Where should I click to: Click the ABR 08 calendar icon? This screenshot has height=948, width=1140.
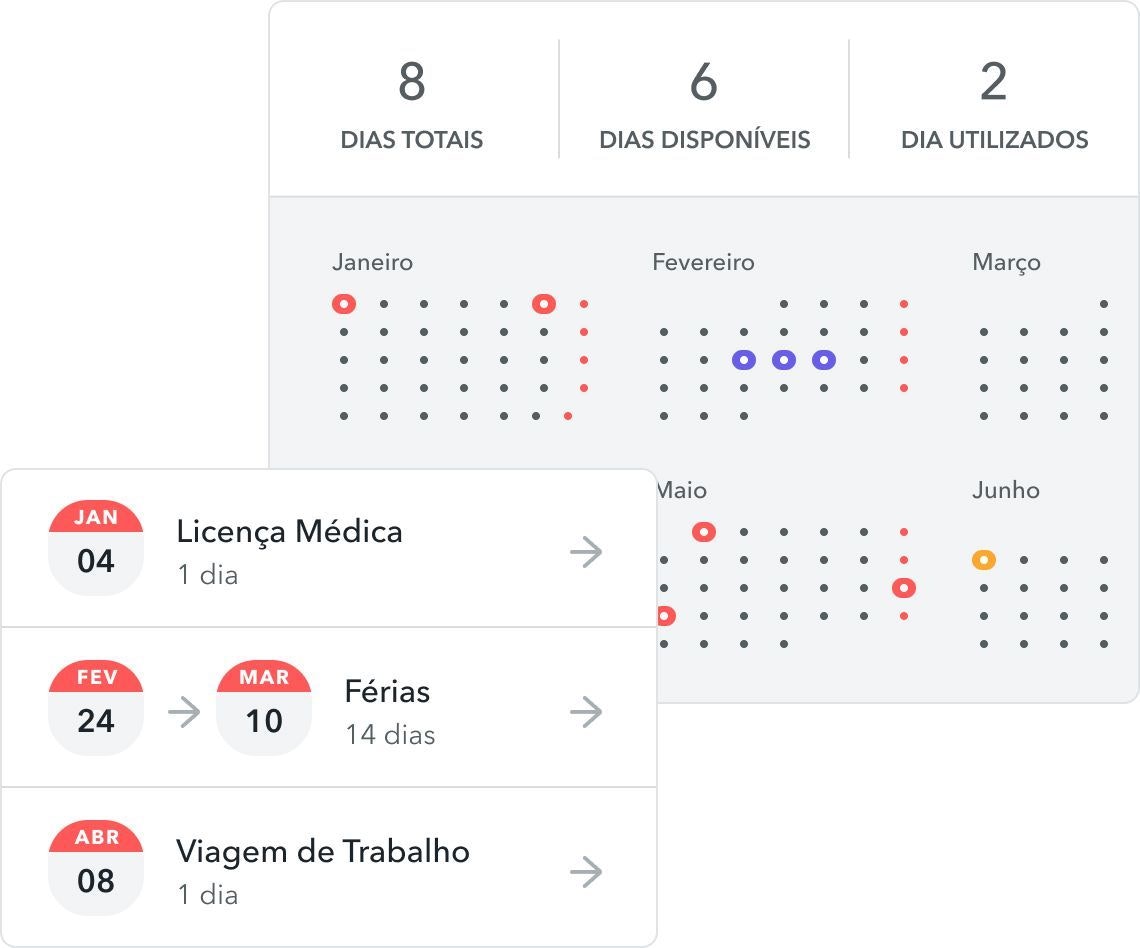click(96, 868)
